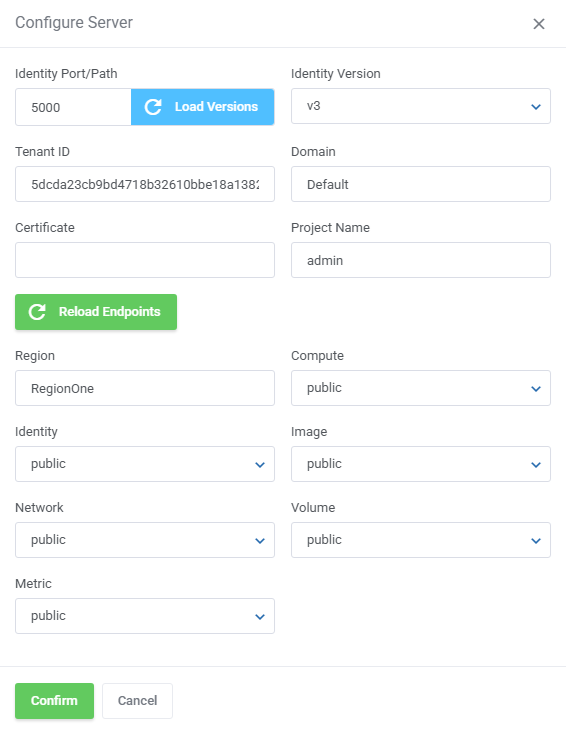Click the Metric label
Viewport: 566px width, 734px height.
(33, 584)
